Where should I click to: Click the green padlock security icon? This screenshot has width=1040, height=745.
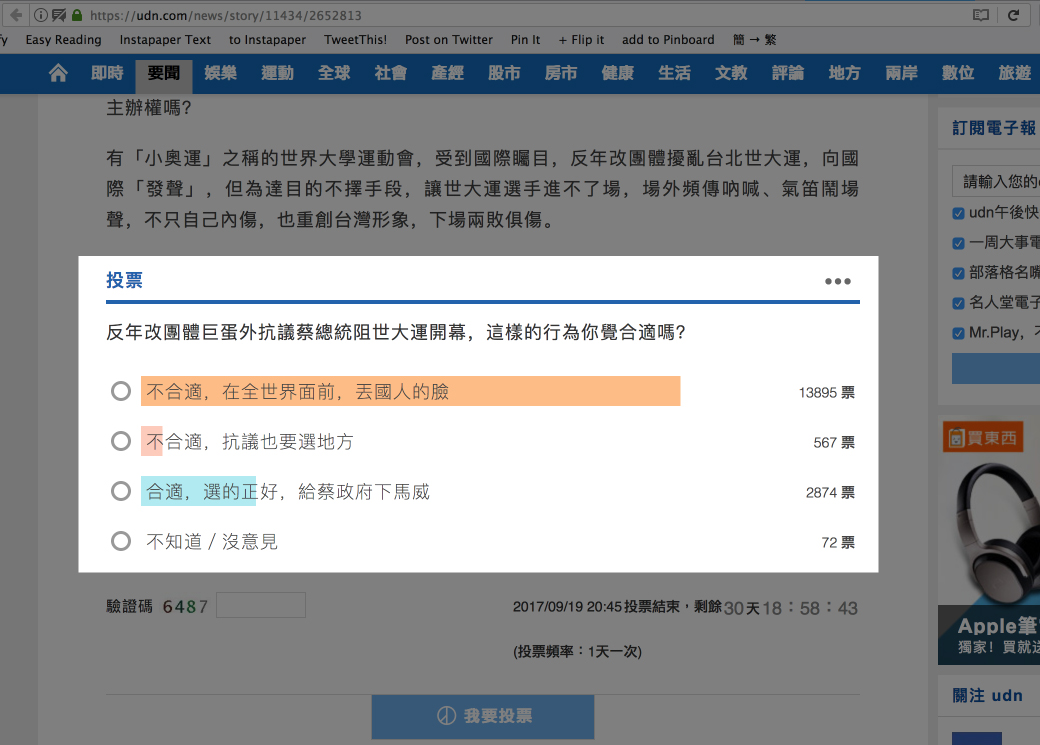click(75, 16)
